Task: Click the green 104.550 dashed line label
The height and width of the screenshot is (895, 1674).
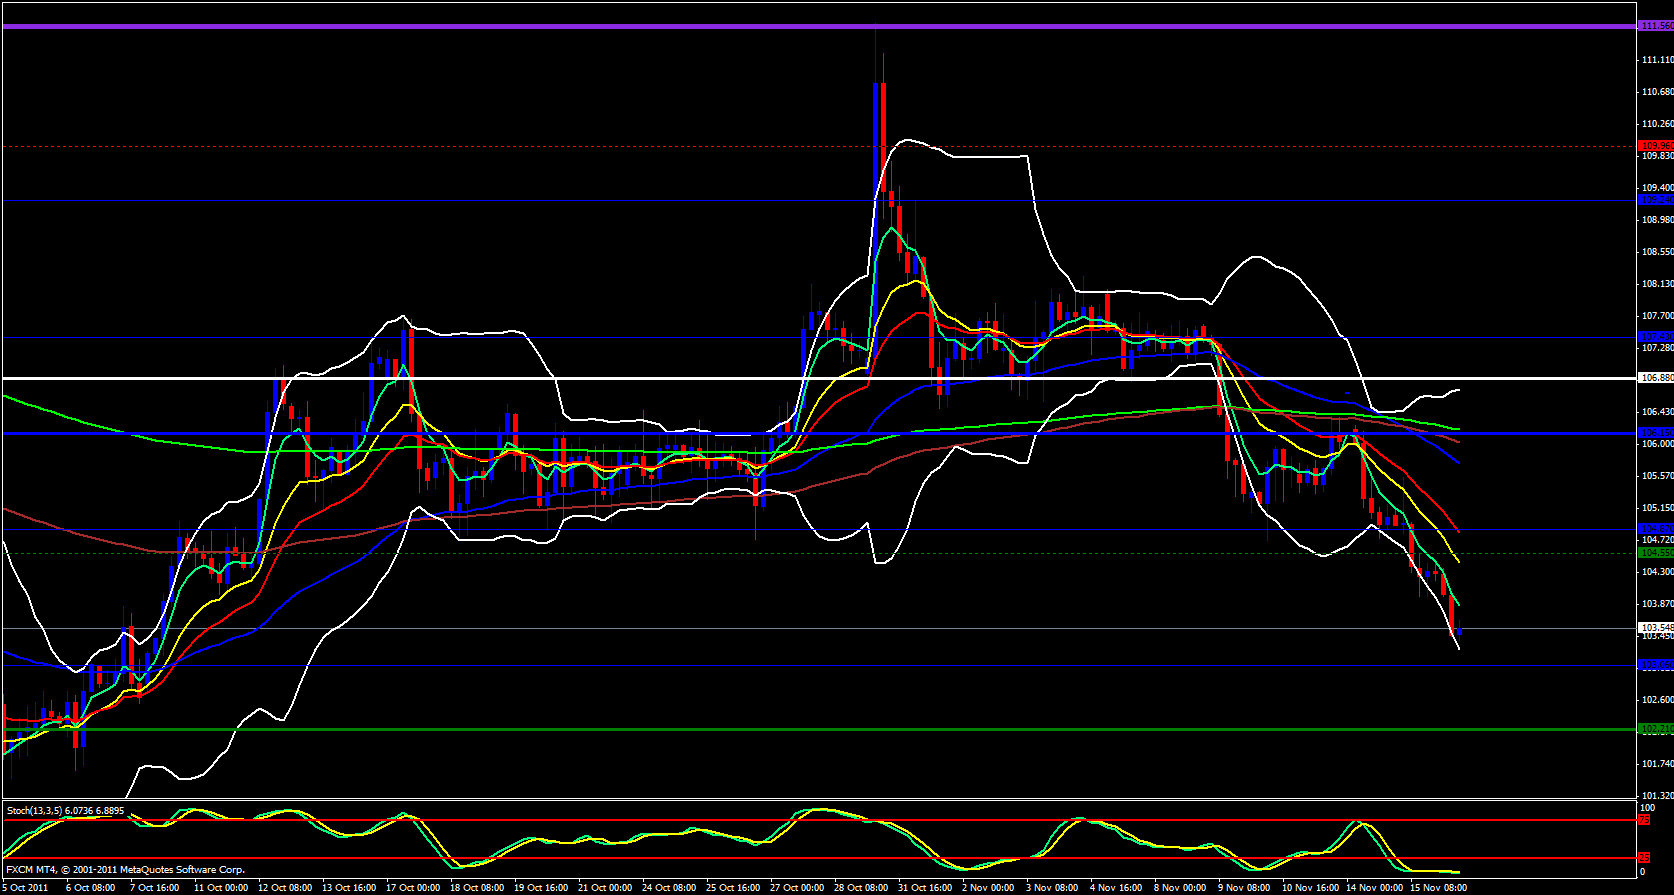Action: click(1656, 552)
